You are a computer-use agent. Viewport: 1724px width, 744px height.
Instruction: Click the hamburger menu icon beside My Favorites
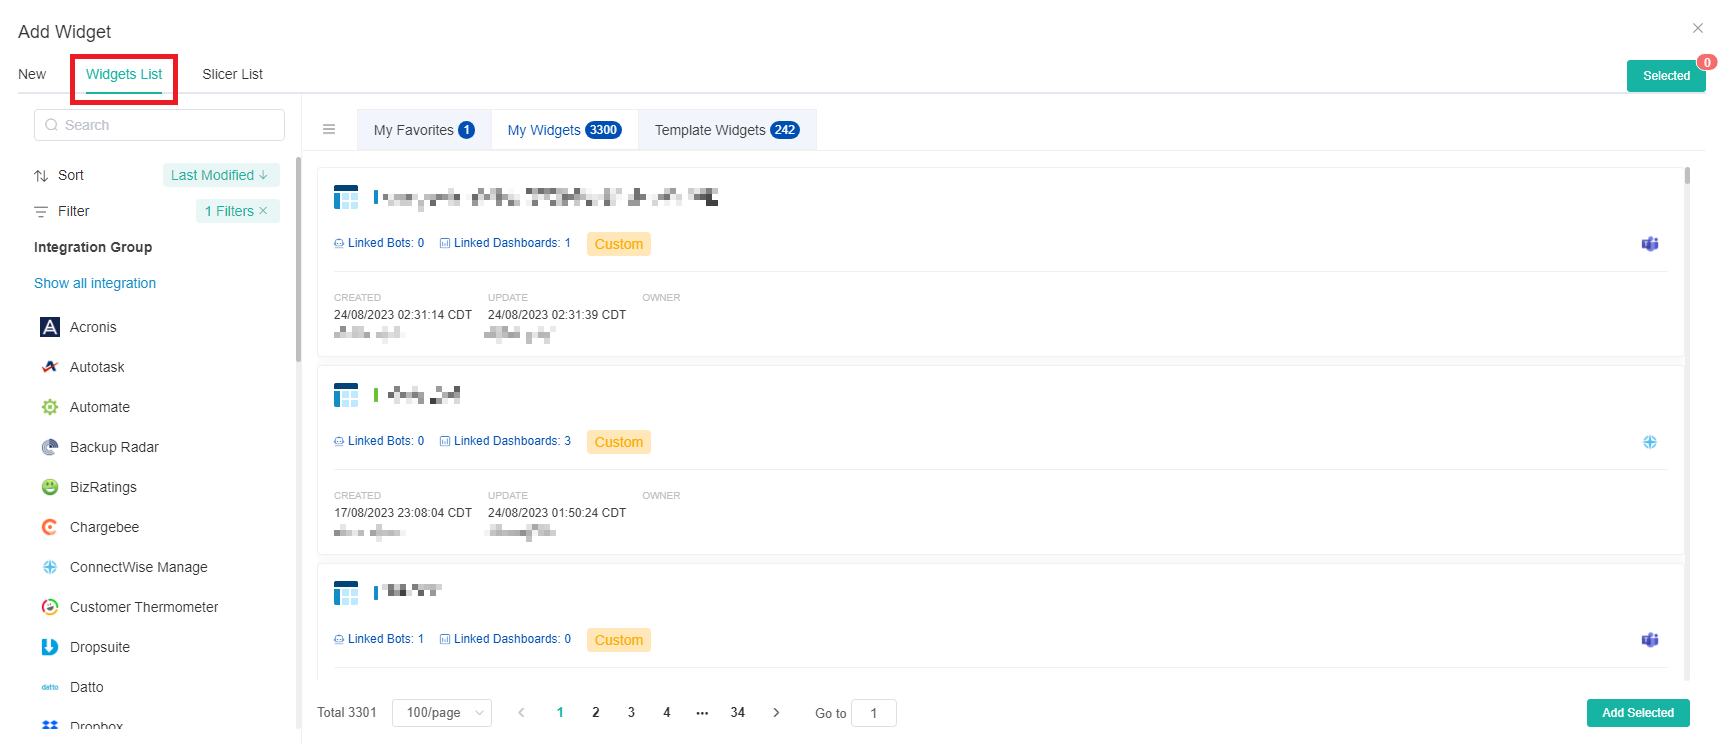coord(329,129)
